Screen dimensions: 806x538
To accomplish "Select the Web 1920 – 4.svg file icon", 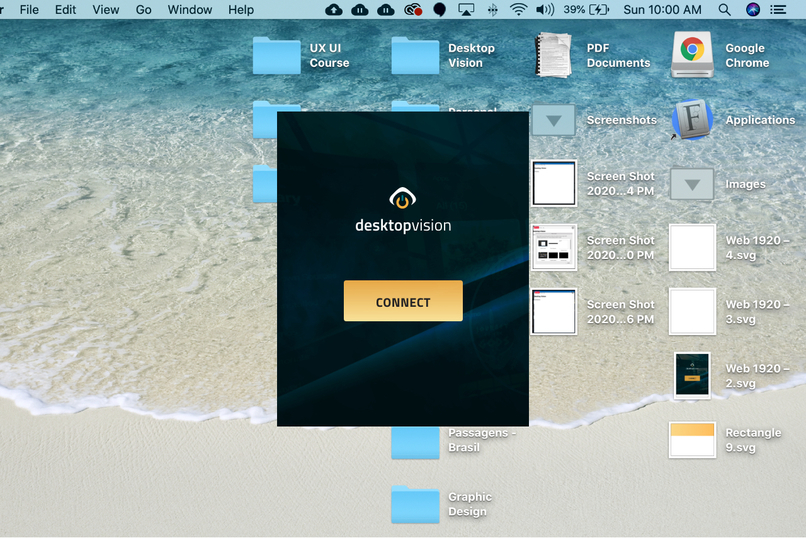I will click(x=692, y=248).
